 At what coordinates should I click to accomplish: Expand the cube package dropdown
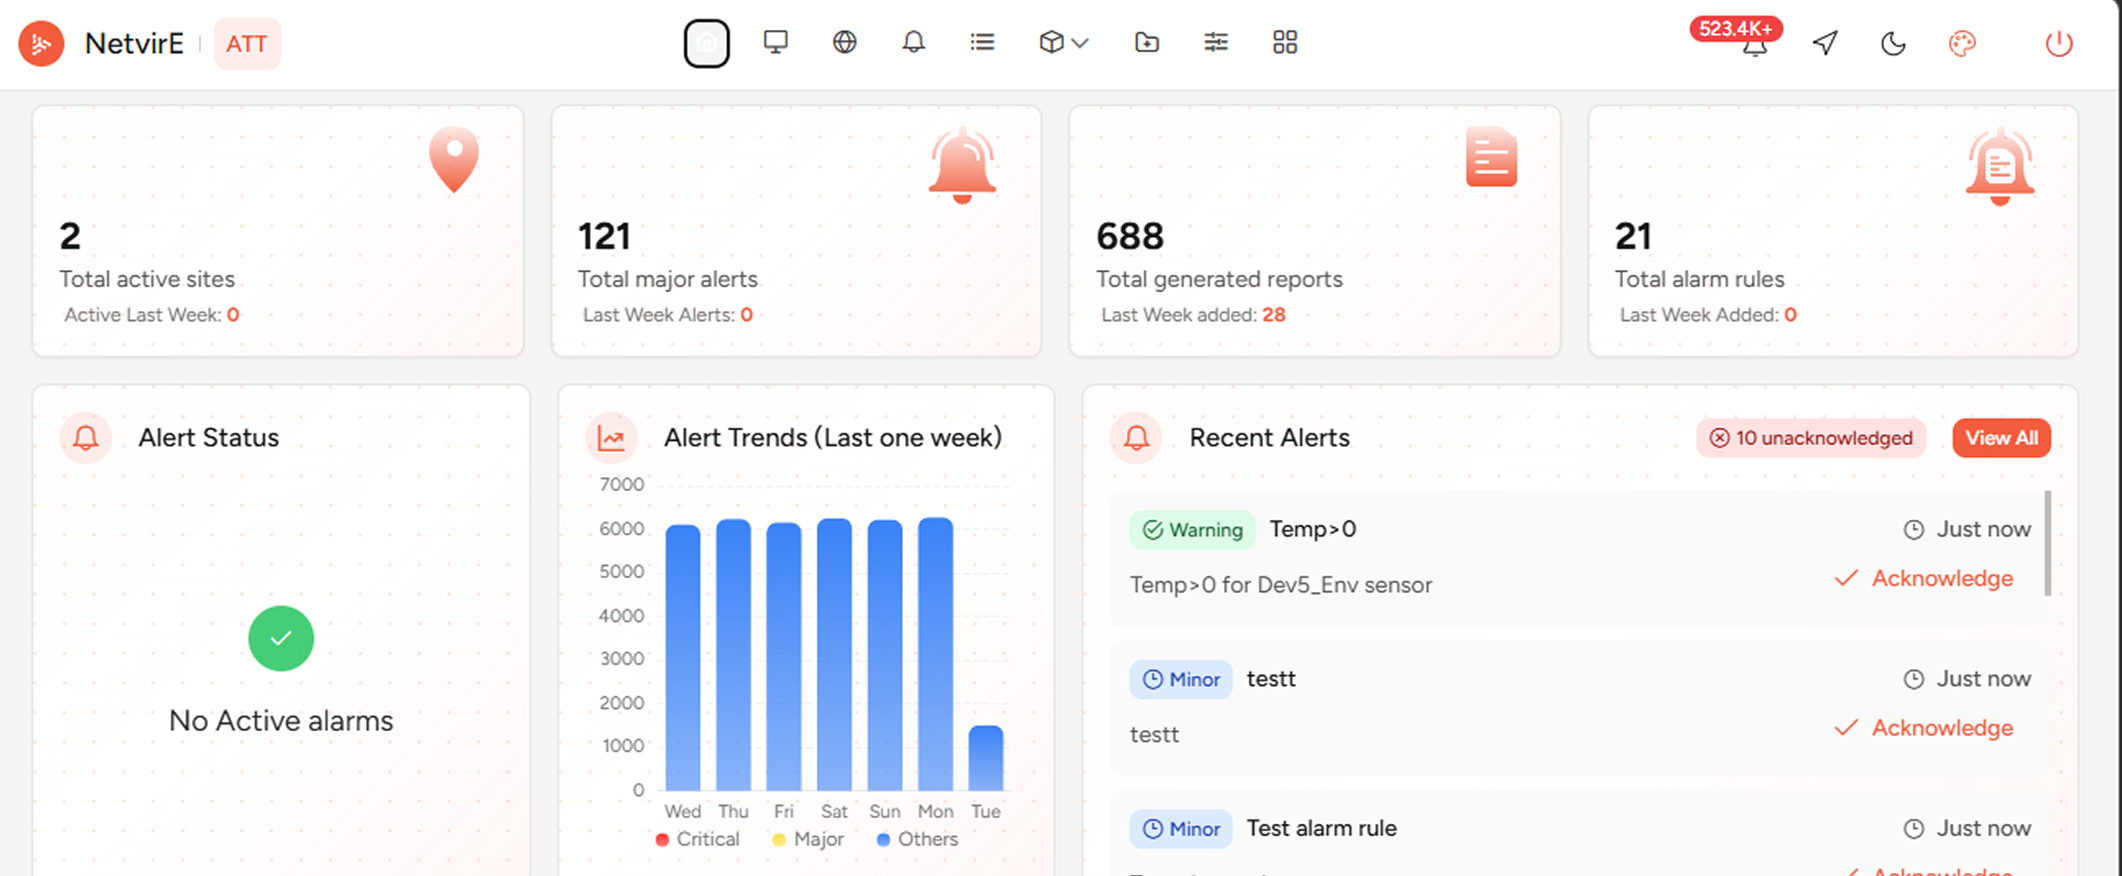(x=1064, y=42)
